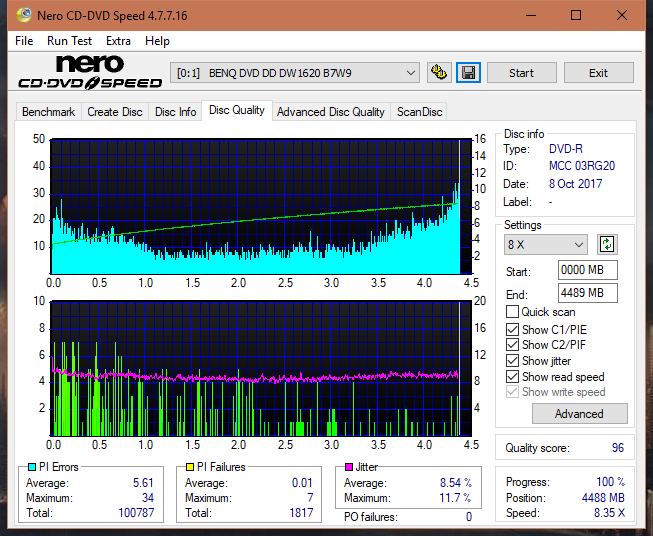653x536 pixels.
Task: Click Jitter average 8.54 % value
Action: point(456,483)
